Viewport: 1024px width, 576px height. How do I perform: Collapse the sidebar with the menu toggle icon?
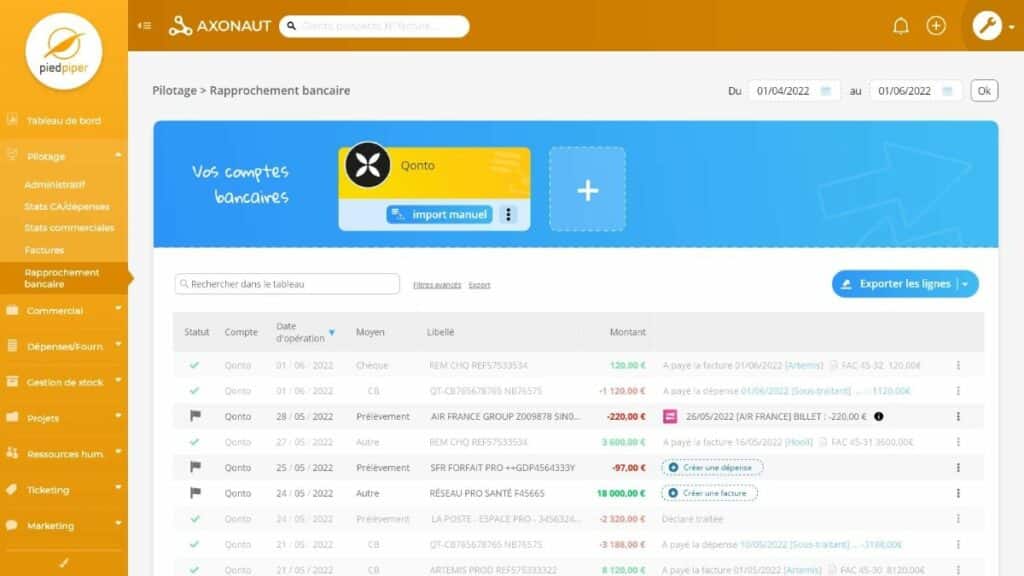[x=144, y=25]
